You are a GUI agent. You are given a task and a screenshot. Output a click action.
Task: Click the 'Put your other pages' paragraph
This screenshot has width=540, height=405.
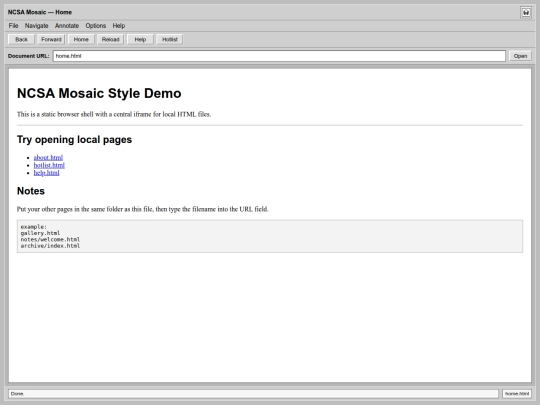(143, 209)
